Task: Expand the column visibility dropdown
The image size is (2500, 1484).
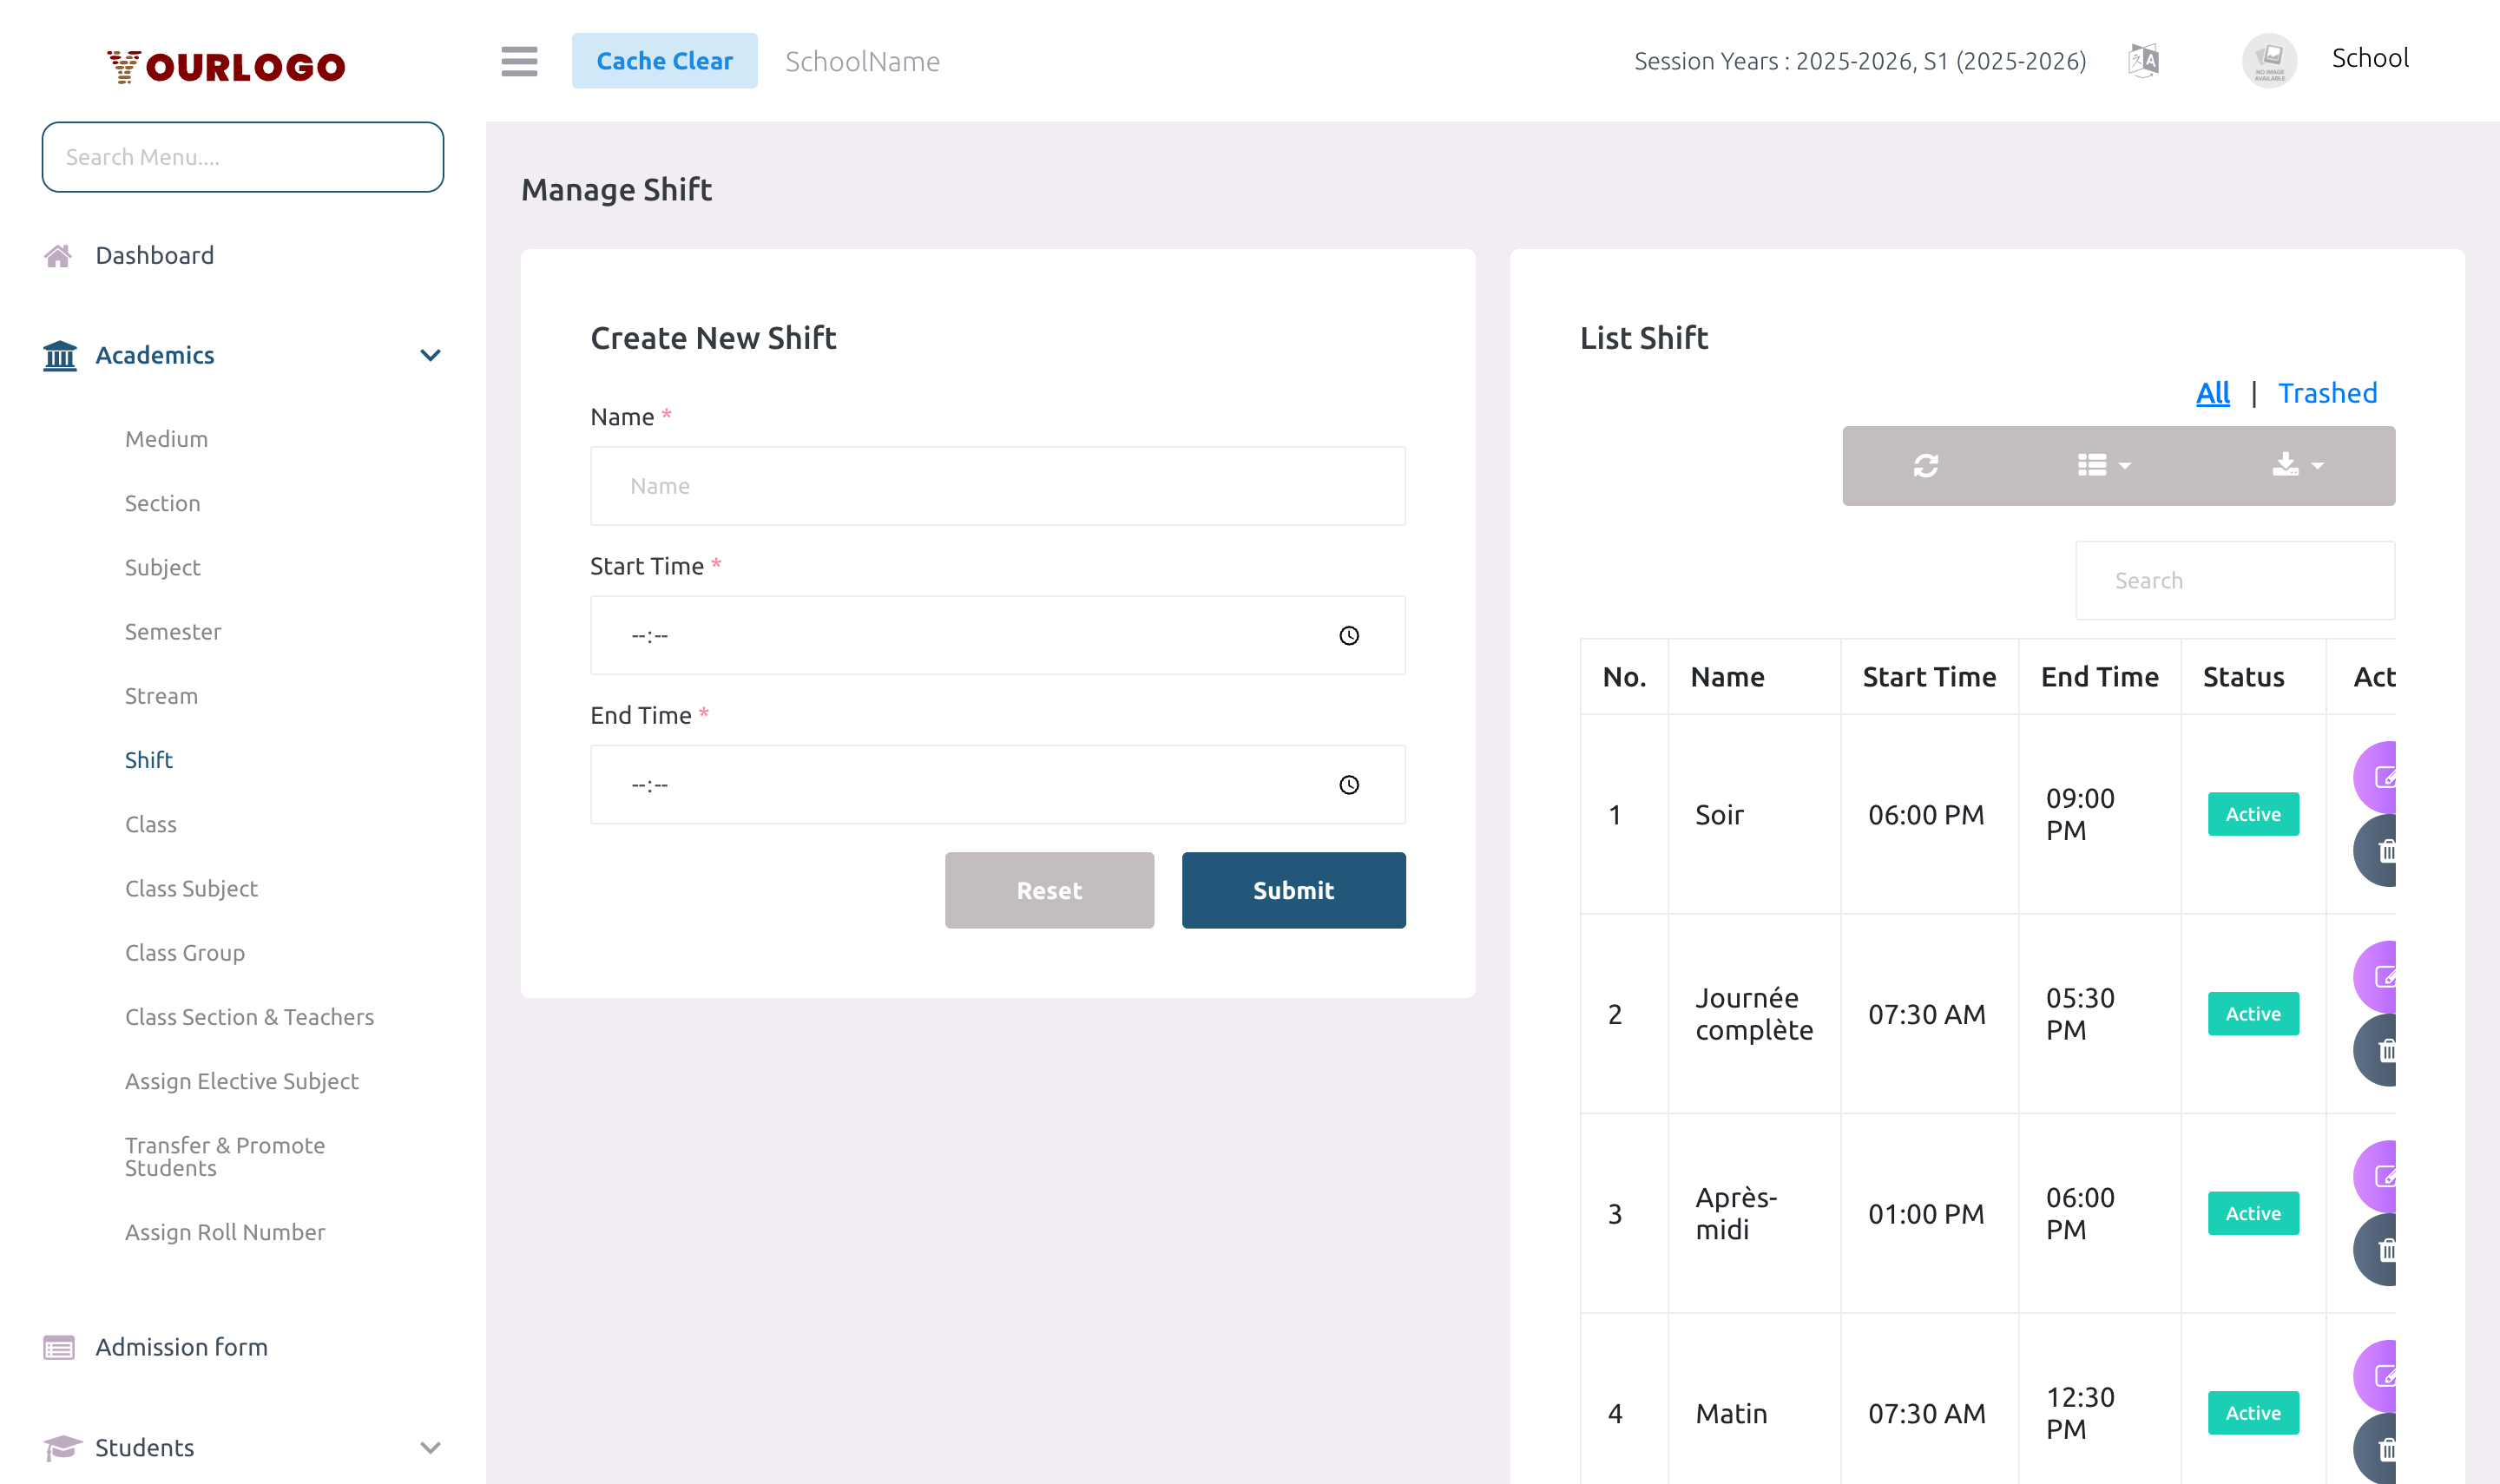Action: (x=2100, y=465)
